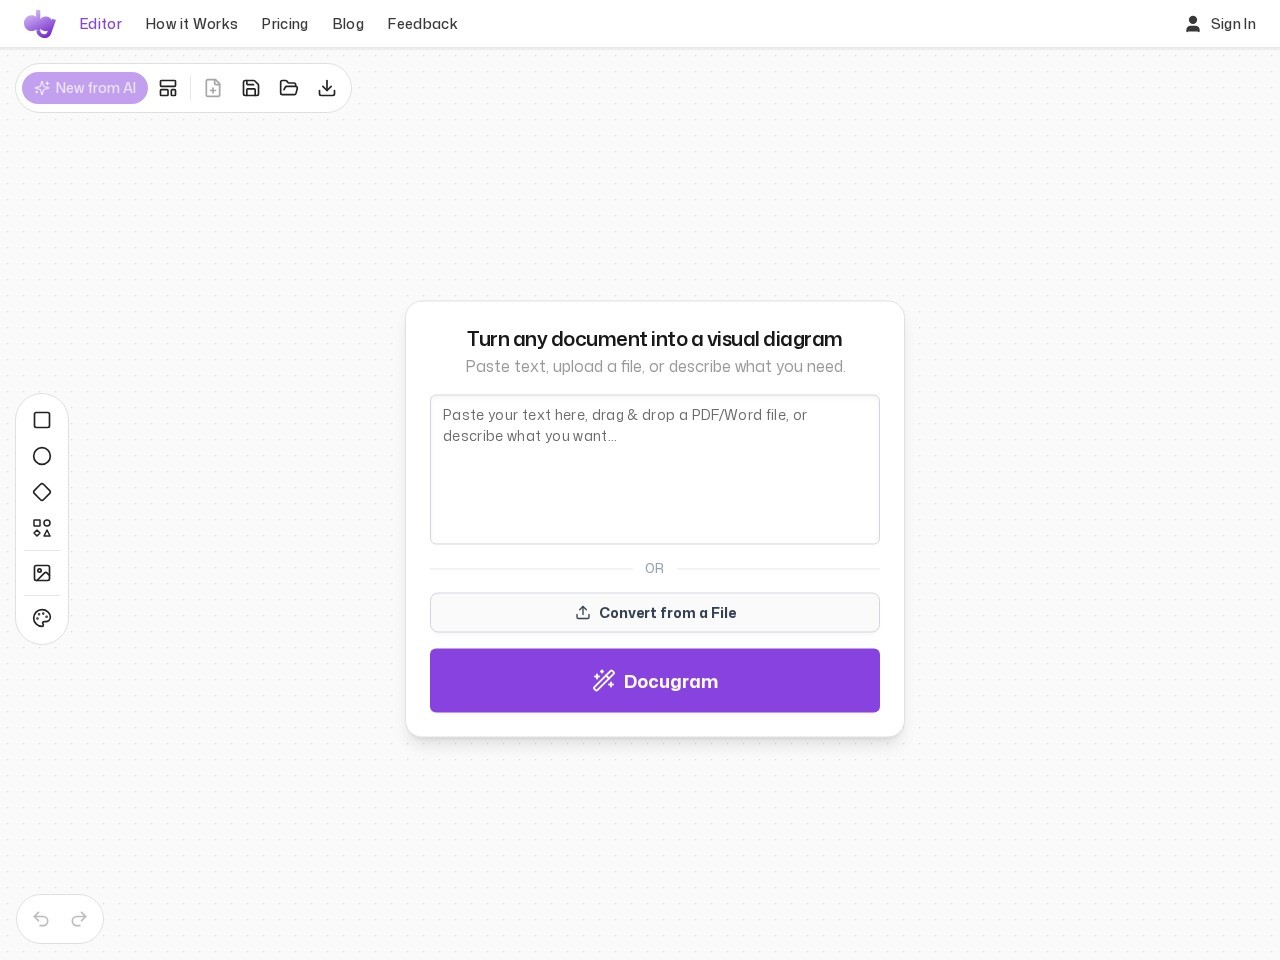Open the more shapes library icon

pyautogui.click(x=42, y=528)
